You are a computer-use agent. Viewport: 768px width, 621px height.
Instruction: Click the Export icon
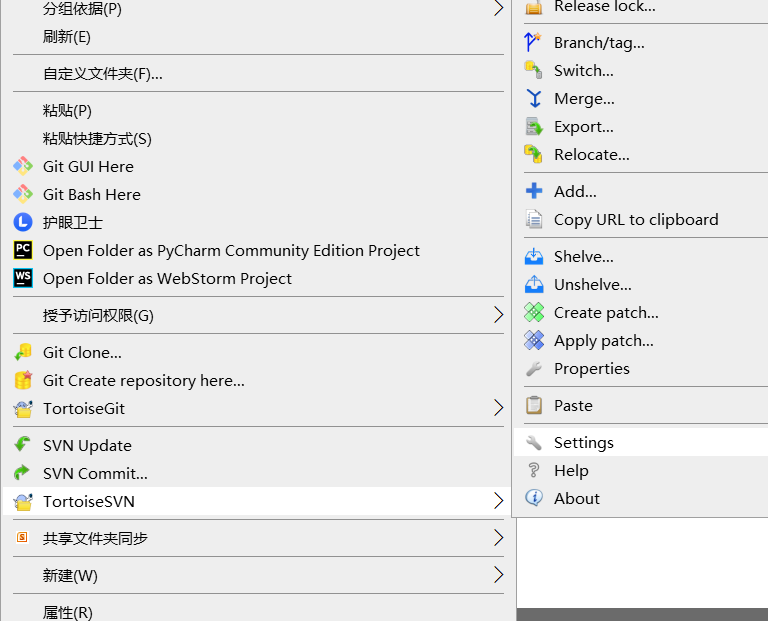pos(534,126)
